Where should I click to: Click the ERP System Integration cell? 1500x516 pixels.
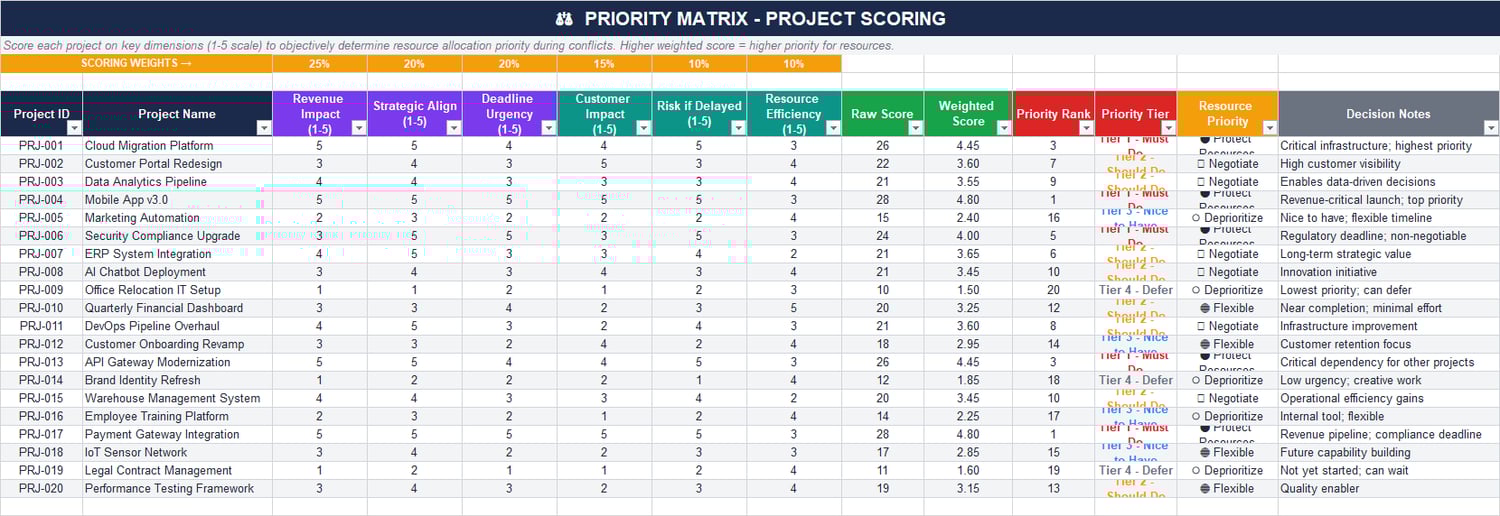(177, 254)
